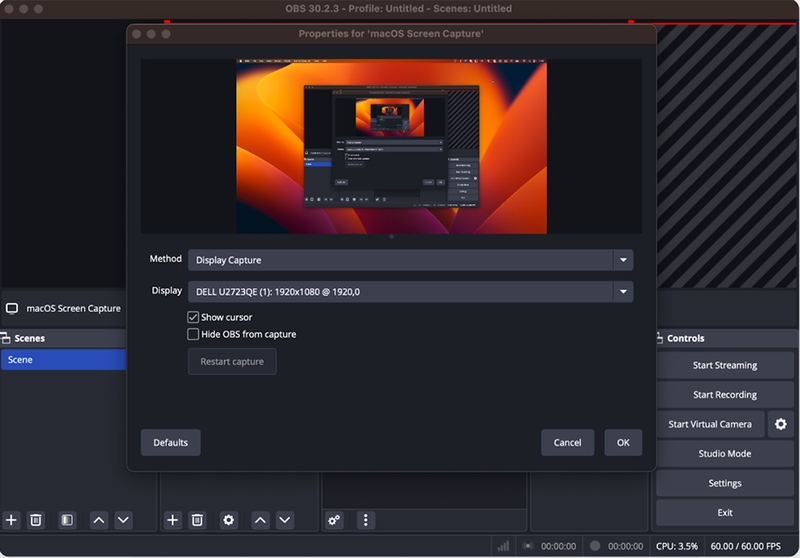Move source down in Sources panel

tap(285, 520)
